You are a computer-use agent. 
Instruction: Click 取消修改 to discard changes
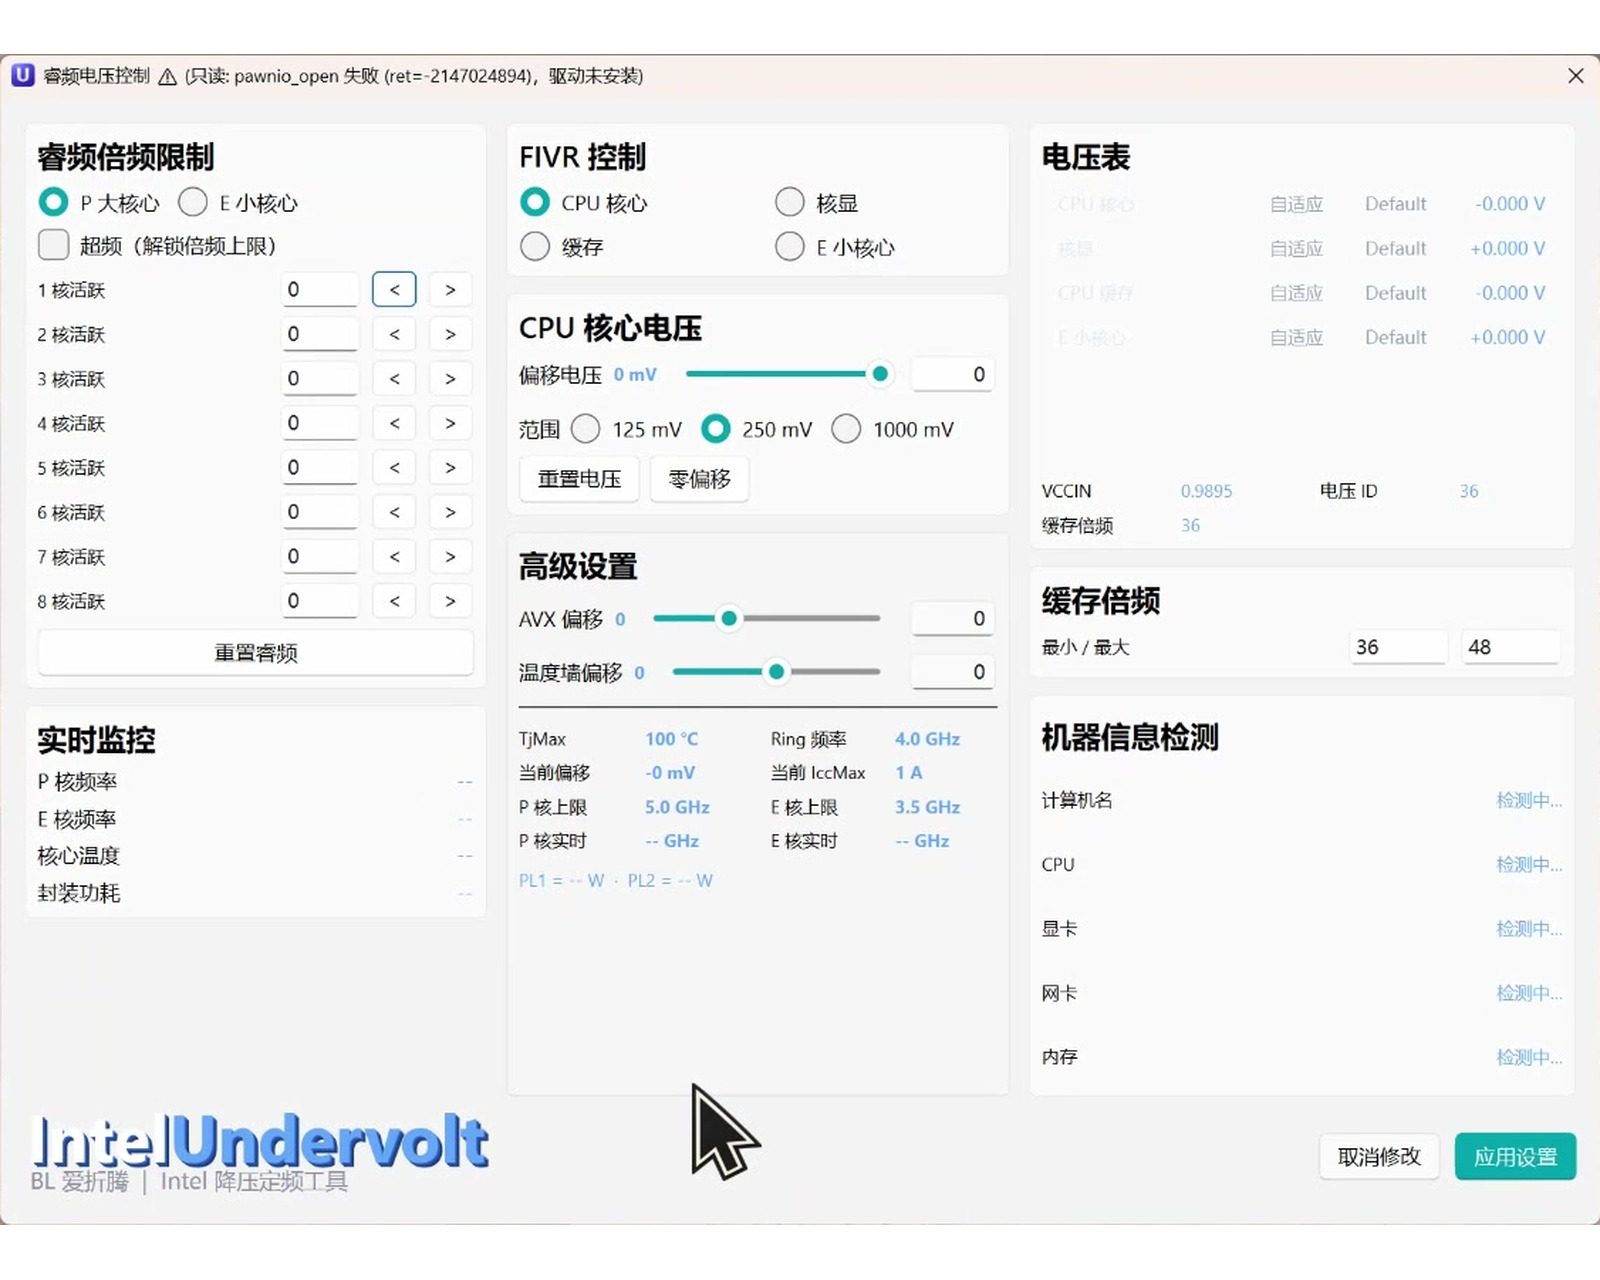click(1379, 1157)
